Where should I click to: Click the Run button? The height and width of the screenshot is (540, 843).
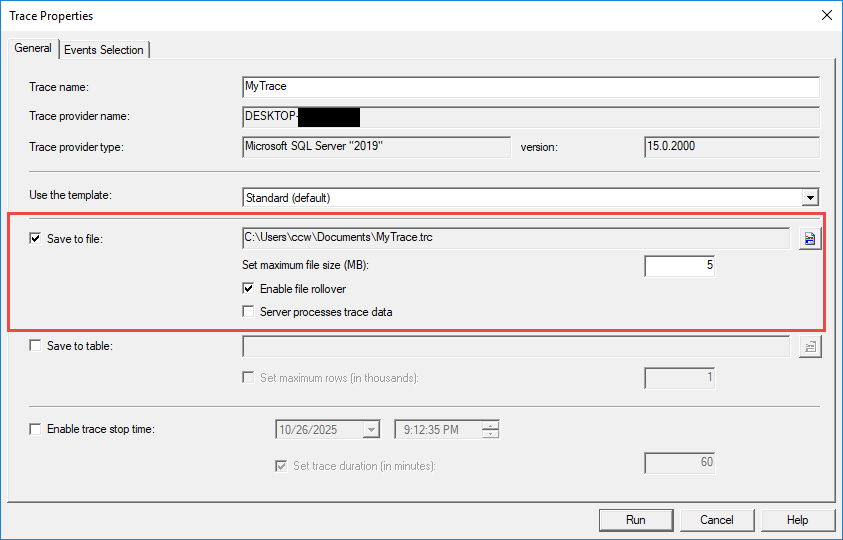[636, 520]
